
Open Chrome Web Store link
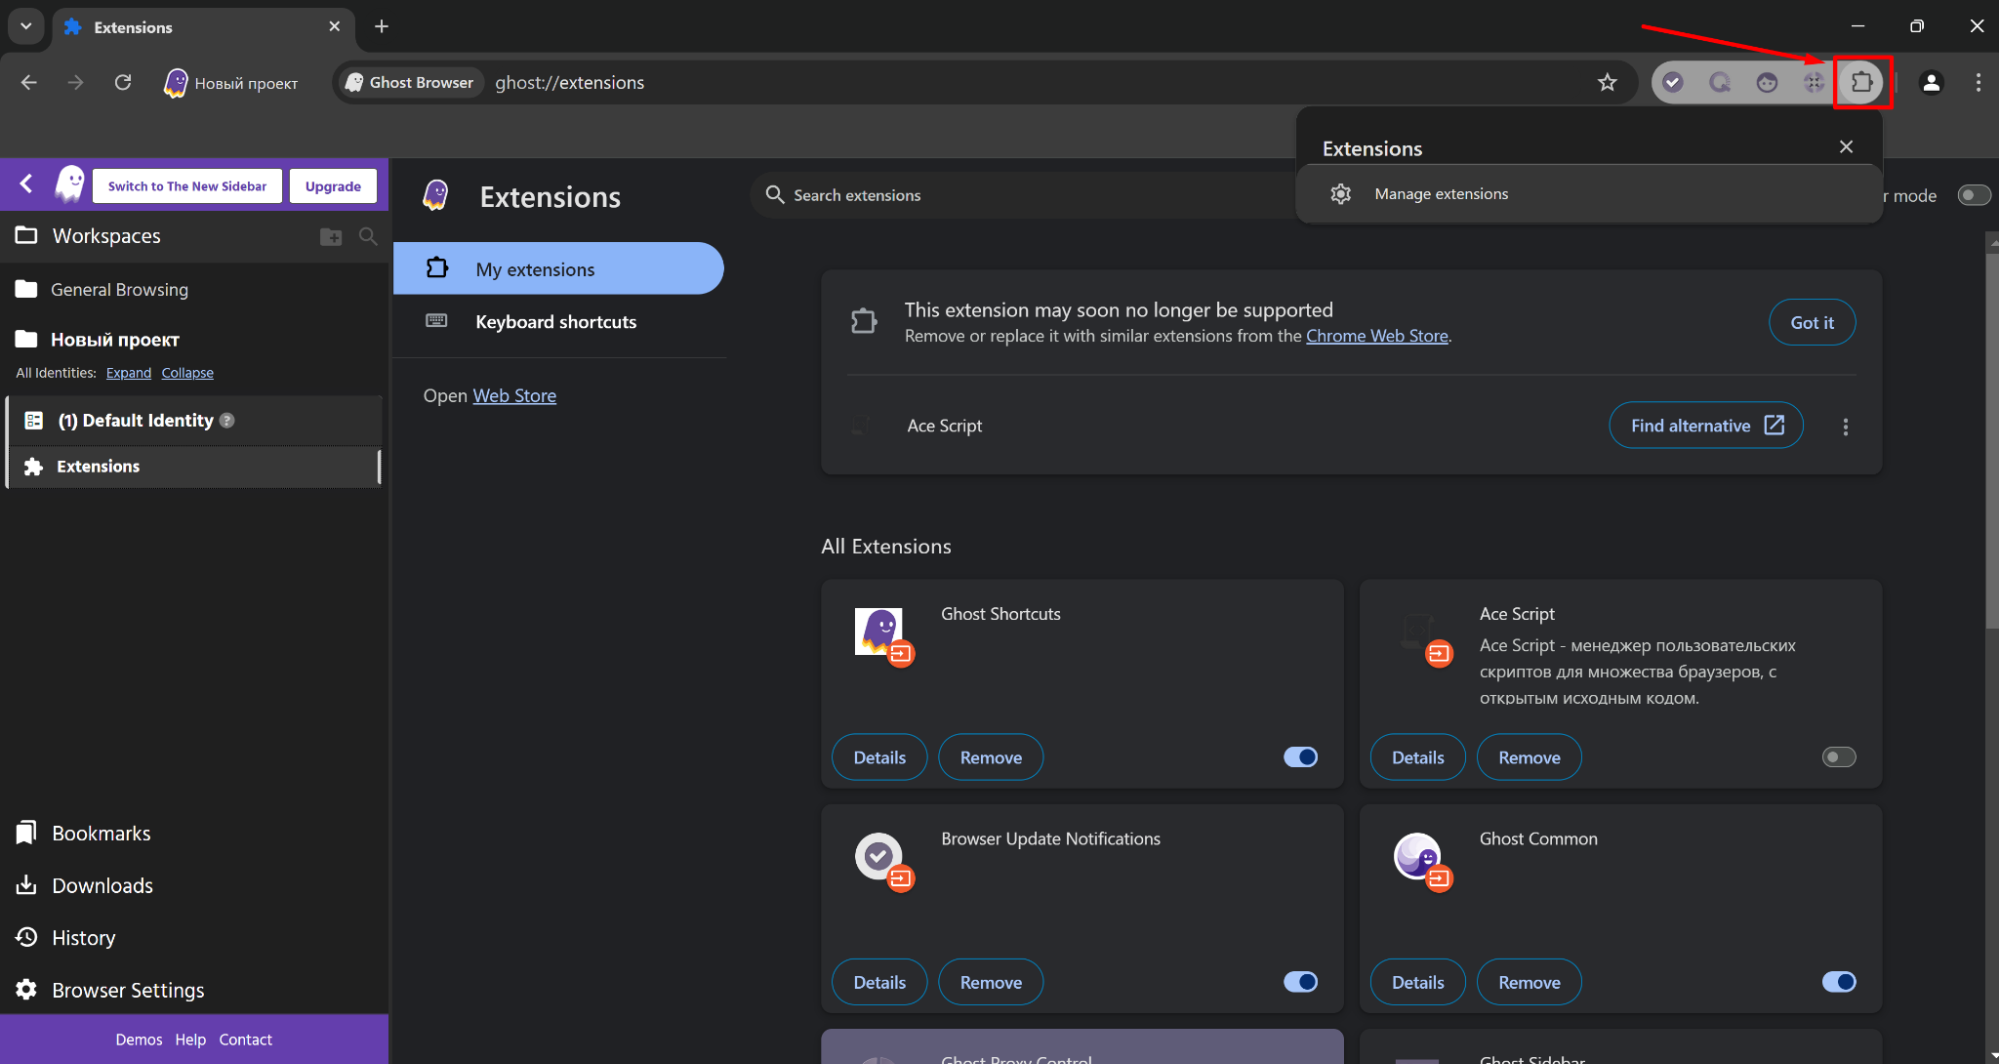pyautogui.click(x=1376, y=336)
